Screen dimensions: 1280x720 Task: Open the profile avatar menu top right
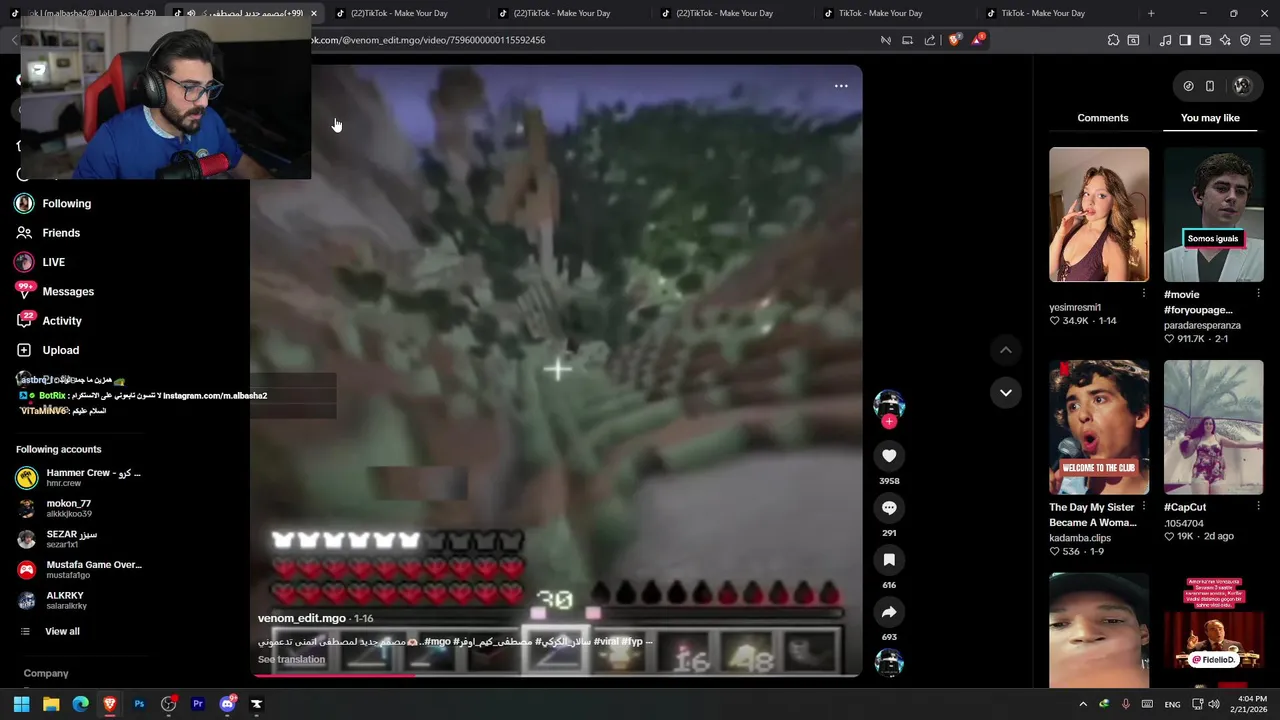[1242, 86]
